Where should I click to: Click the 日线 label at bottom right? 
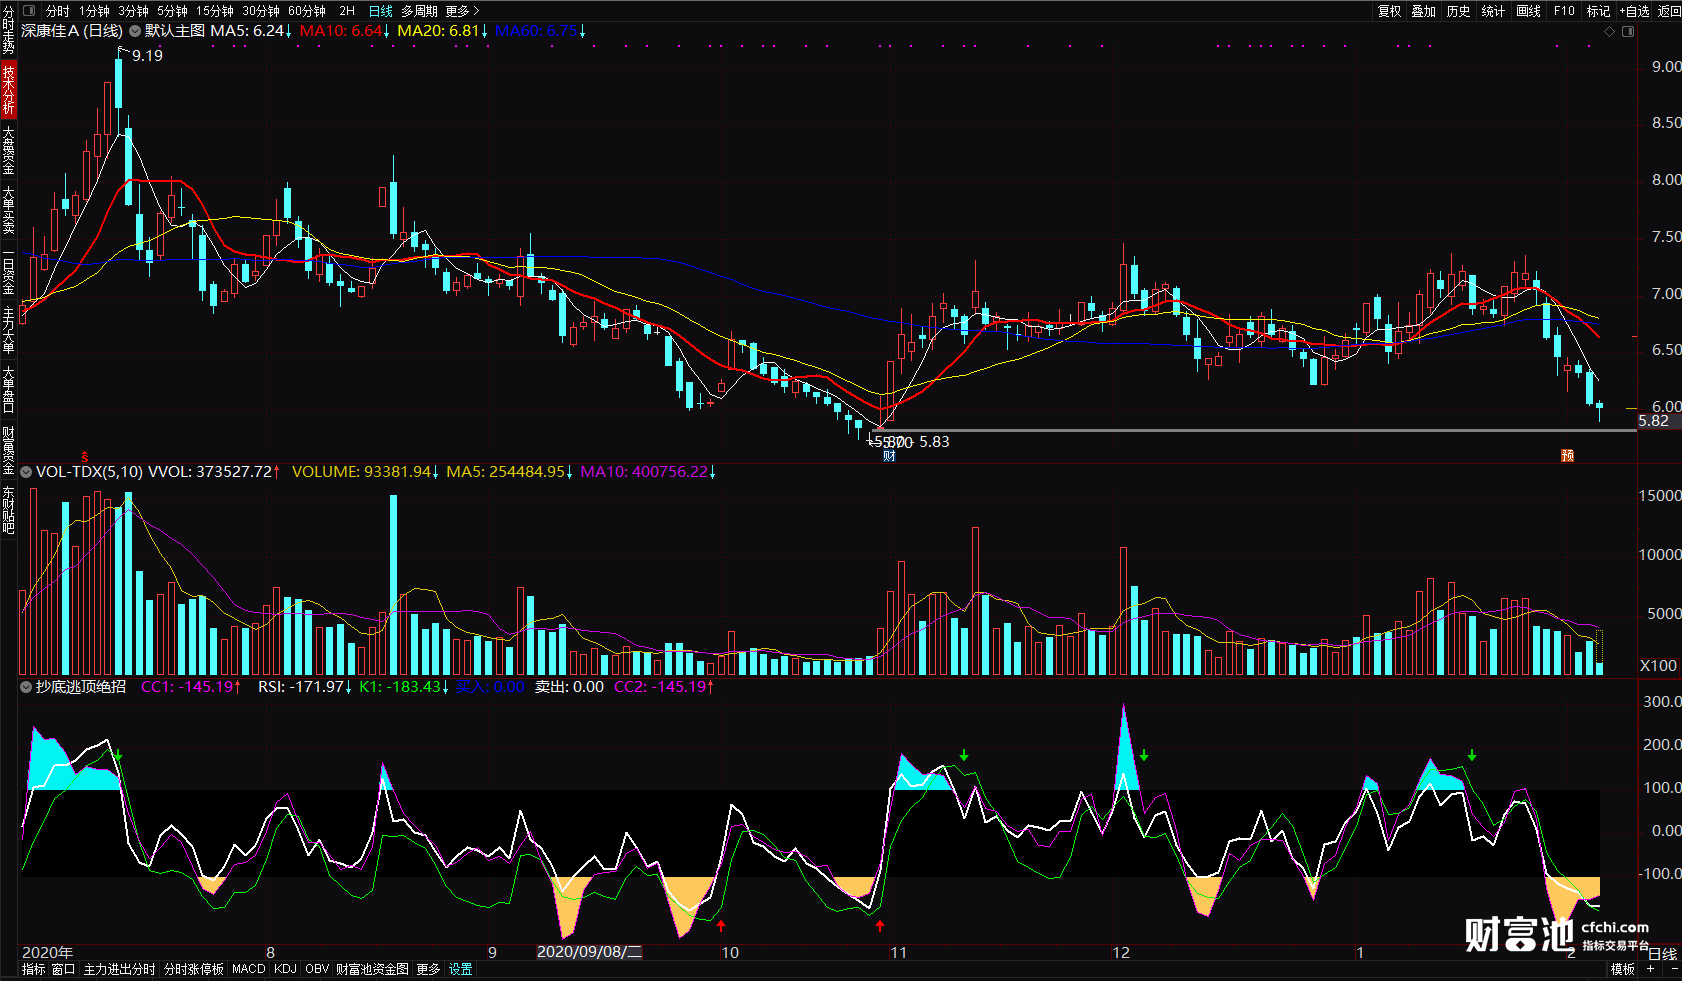point(1662,953)
